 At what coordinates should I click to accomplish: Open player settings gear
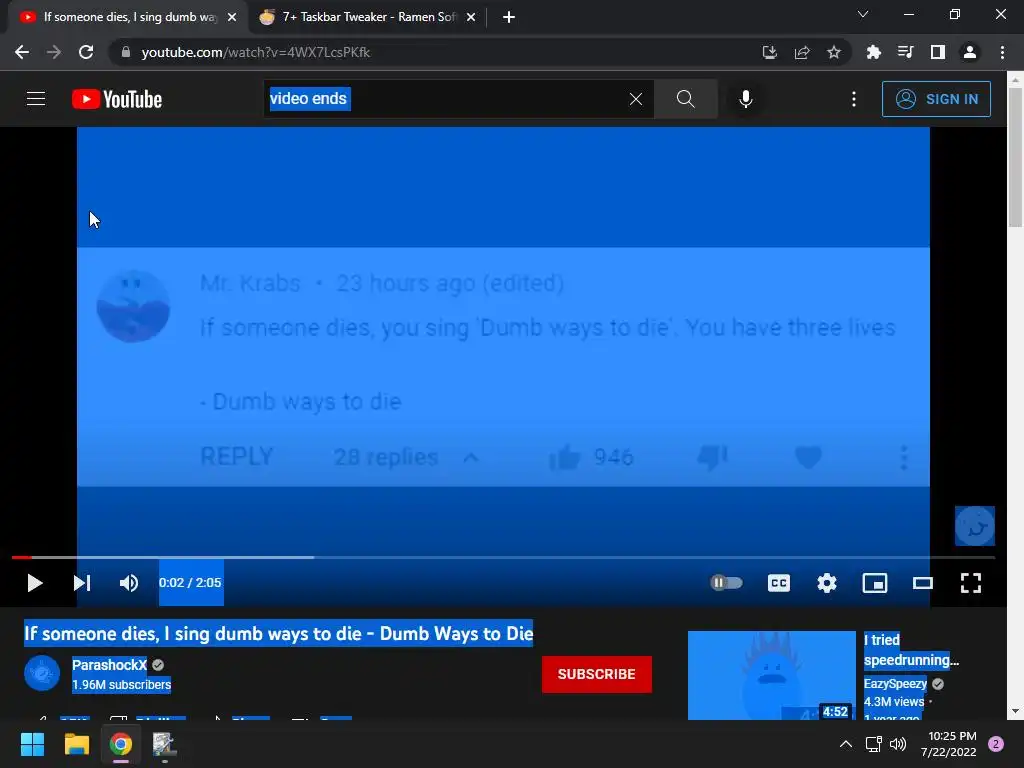(827, 583)
